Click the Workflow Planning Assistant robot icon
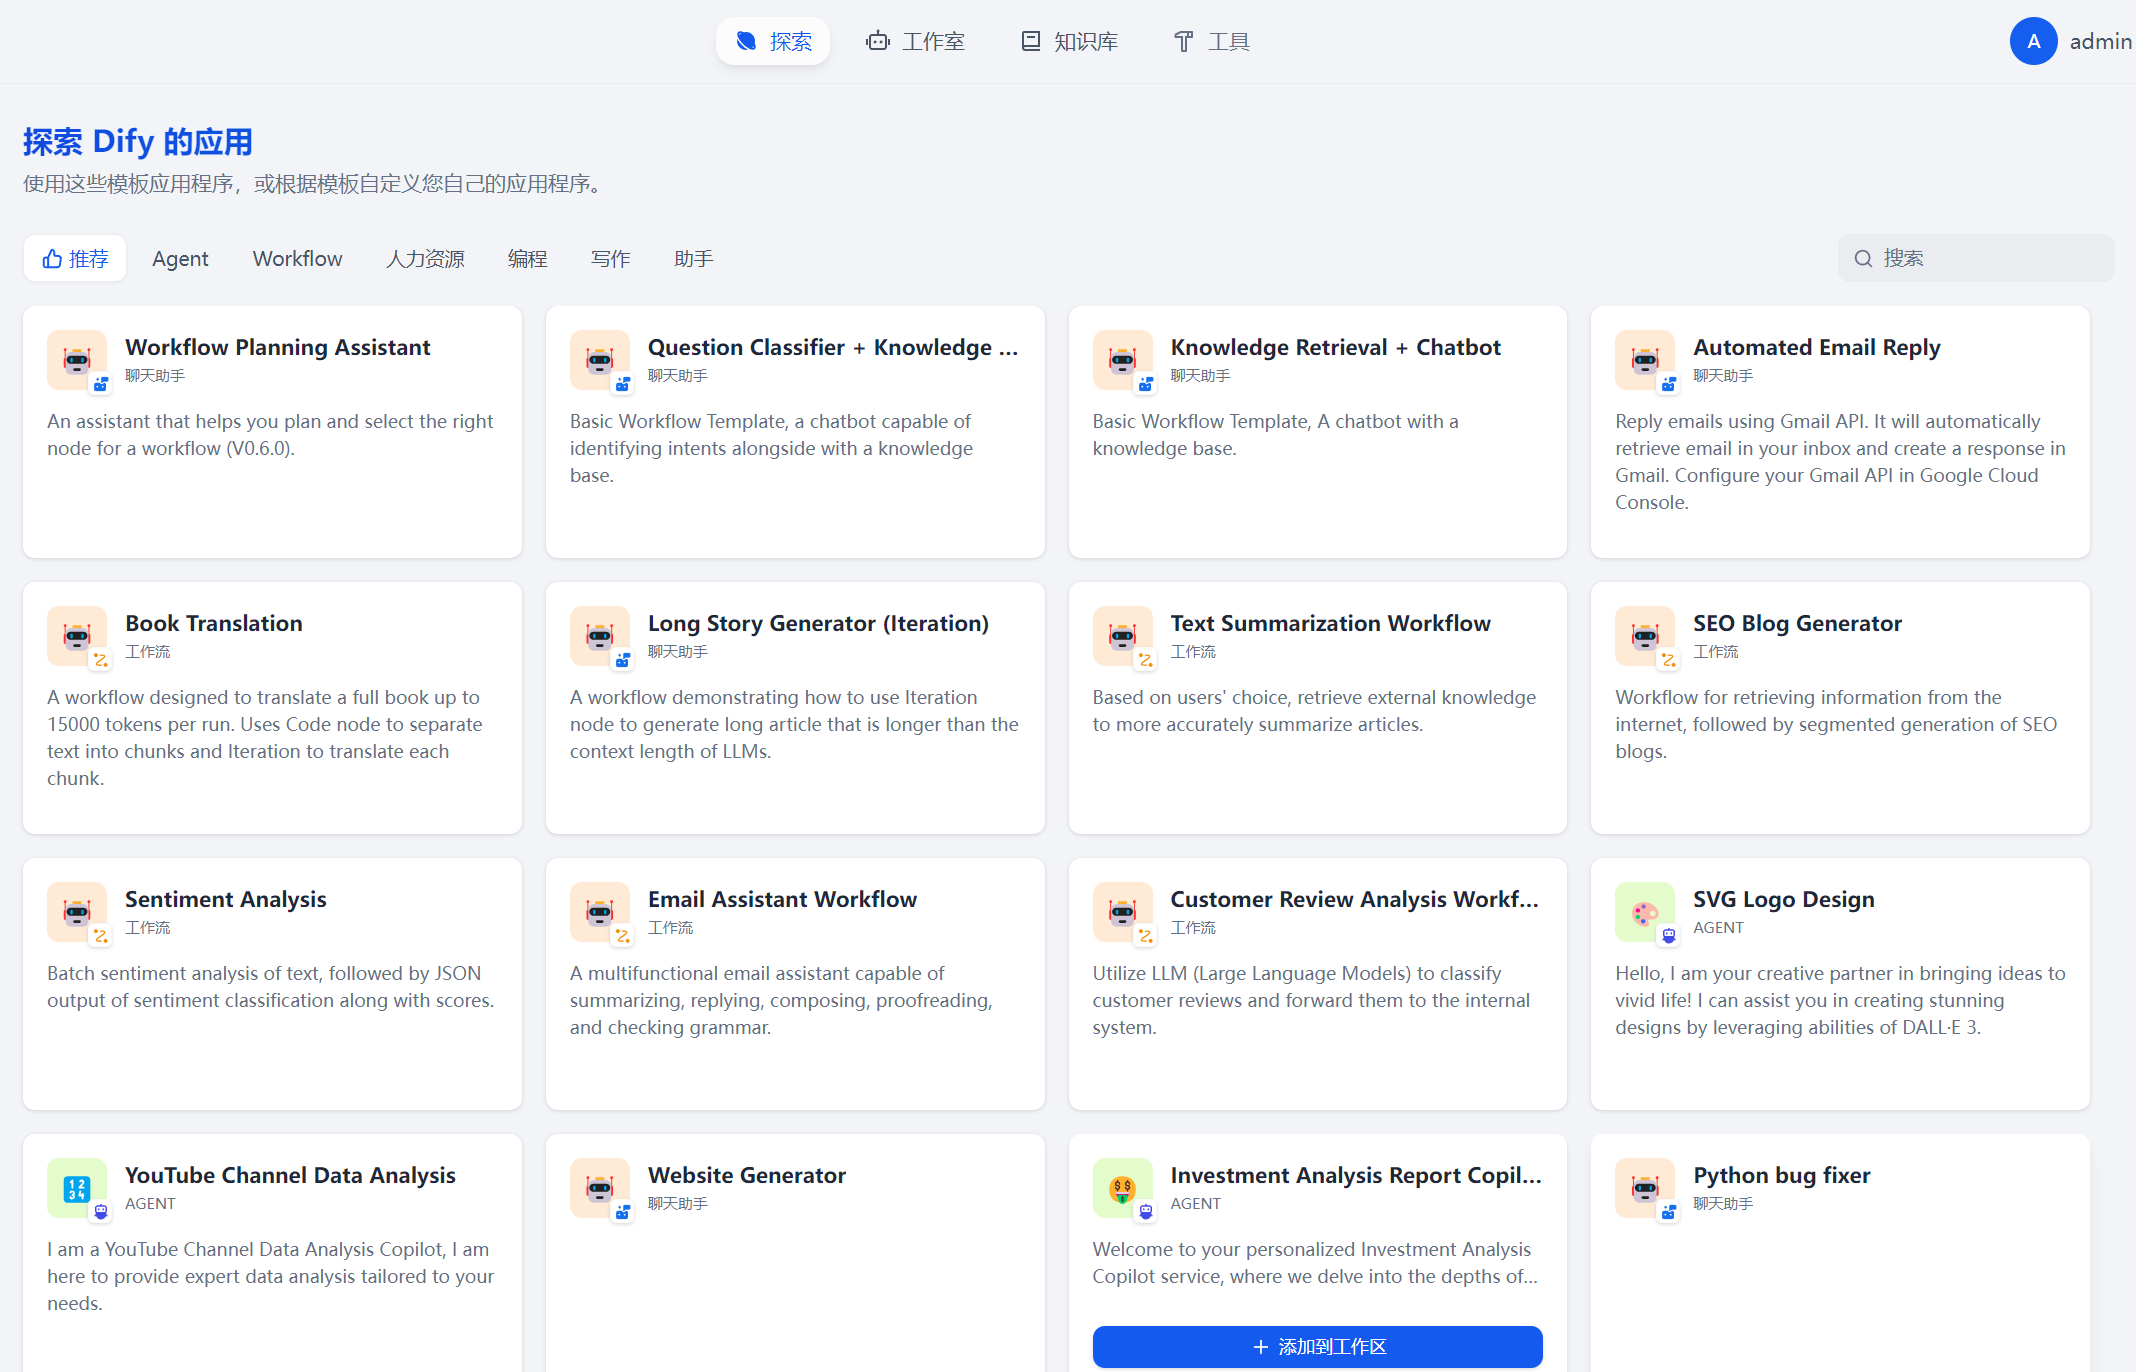The height and width of the screenshot is (1372, 2136). click(x=77, y=360)
